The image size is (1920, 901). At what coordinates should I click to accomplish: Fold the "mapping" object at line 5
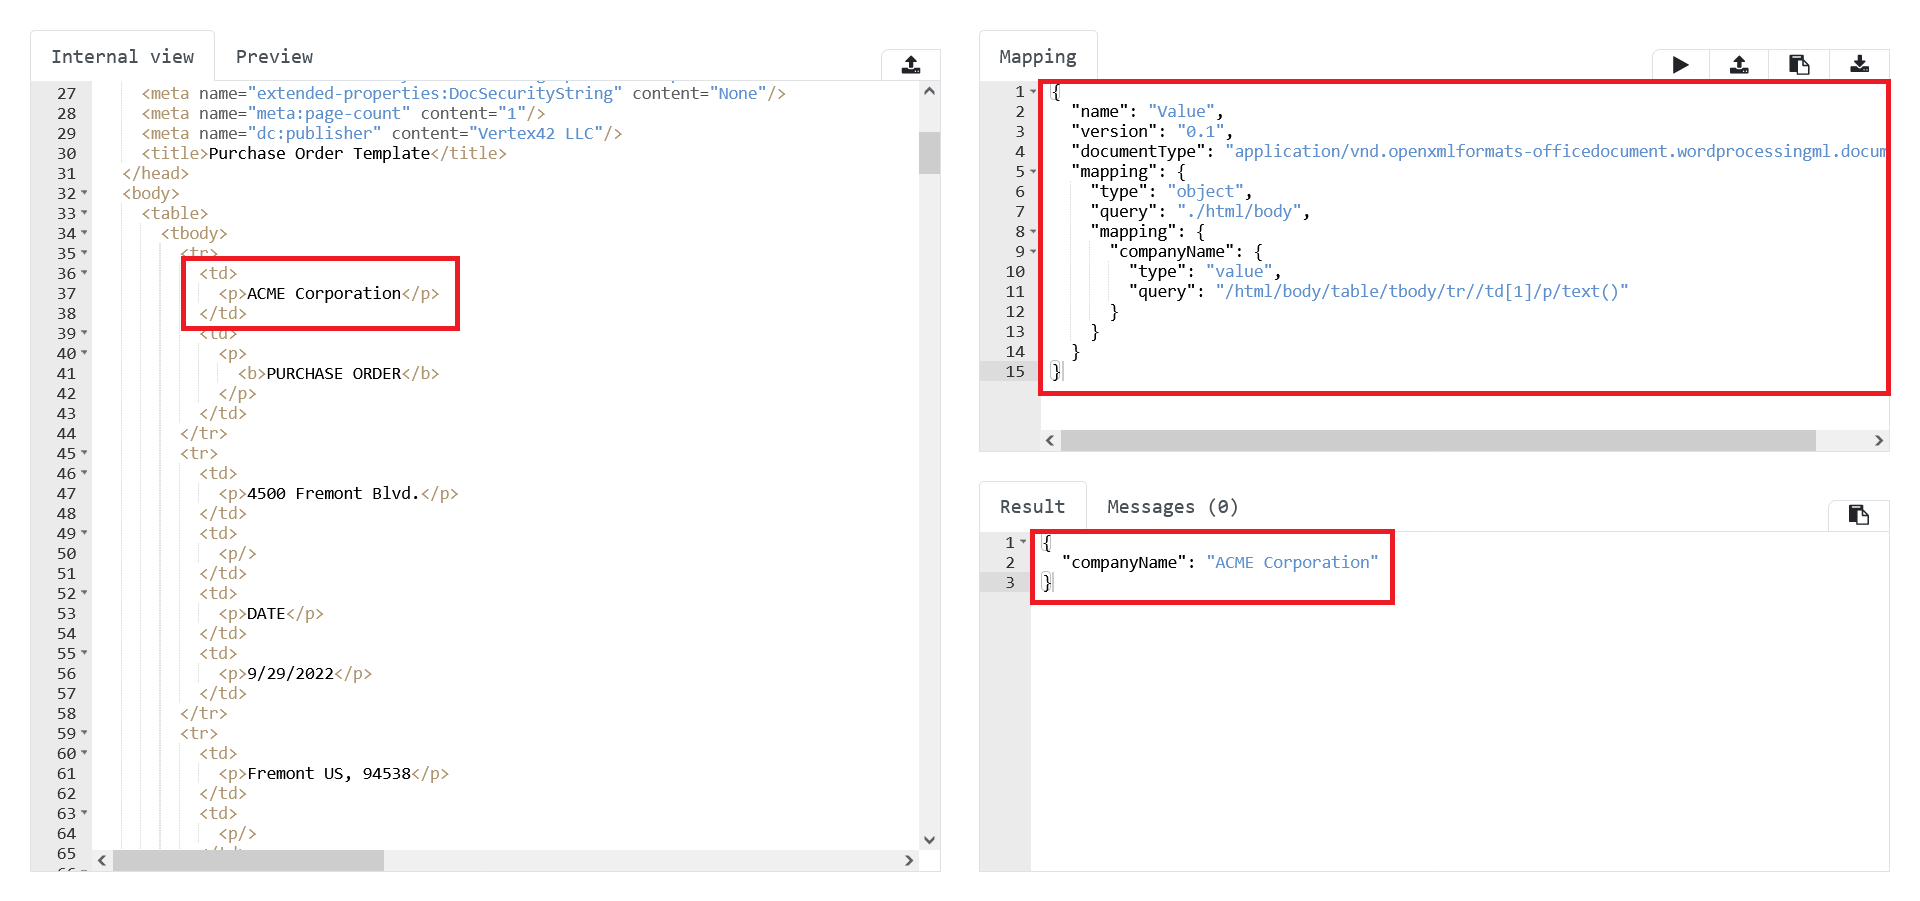[1033, 172]
